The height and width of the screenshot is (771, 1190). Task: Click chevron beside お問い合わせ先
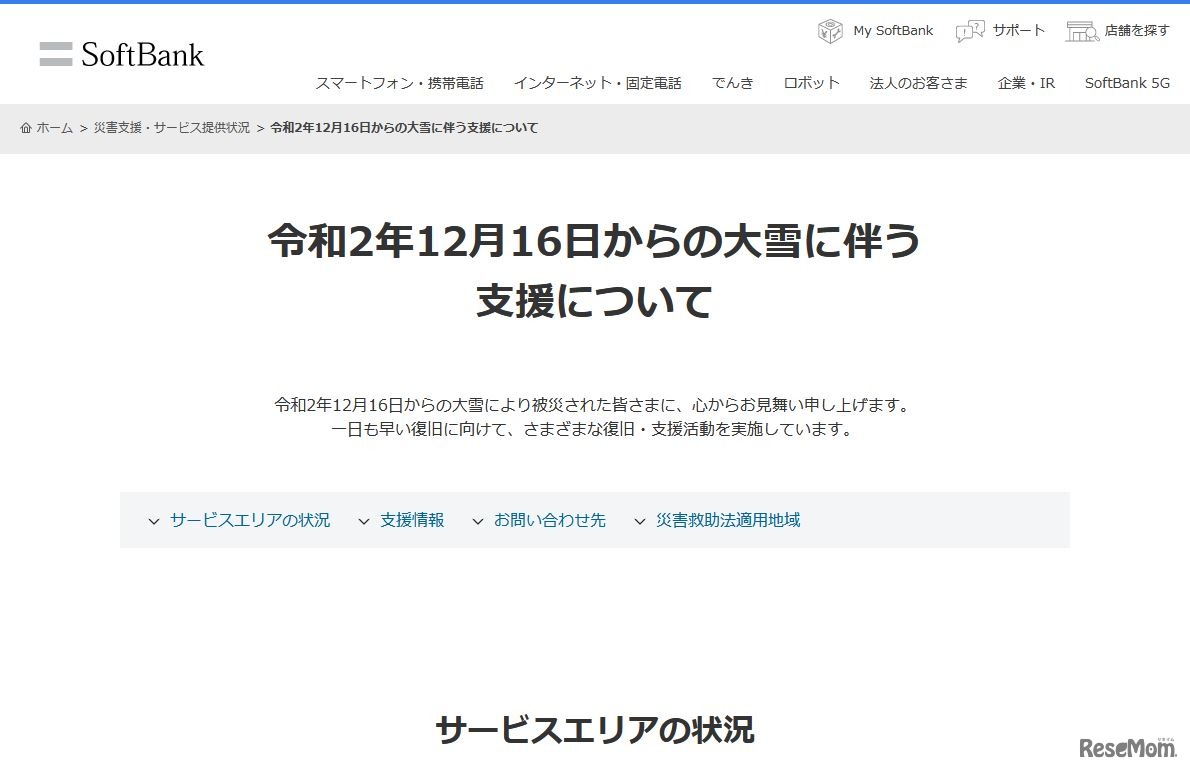click(477, 521)
